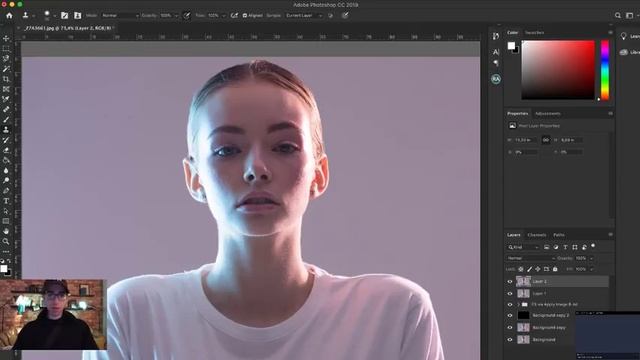
Task: Select the Rectangle shape tool
Action: (6, 221)
